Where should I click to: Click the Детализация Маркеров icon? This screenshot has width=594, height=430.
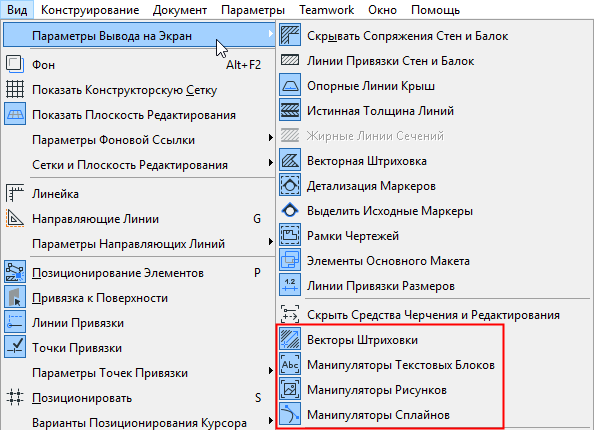point(290,185)
